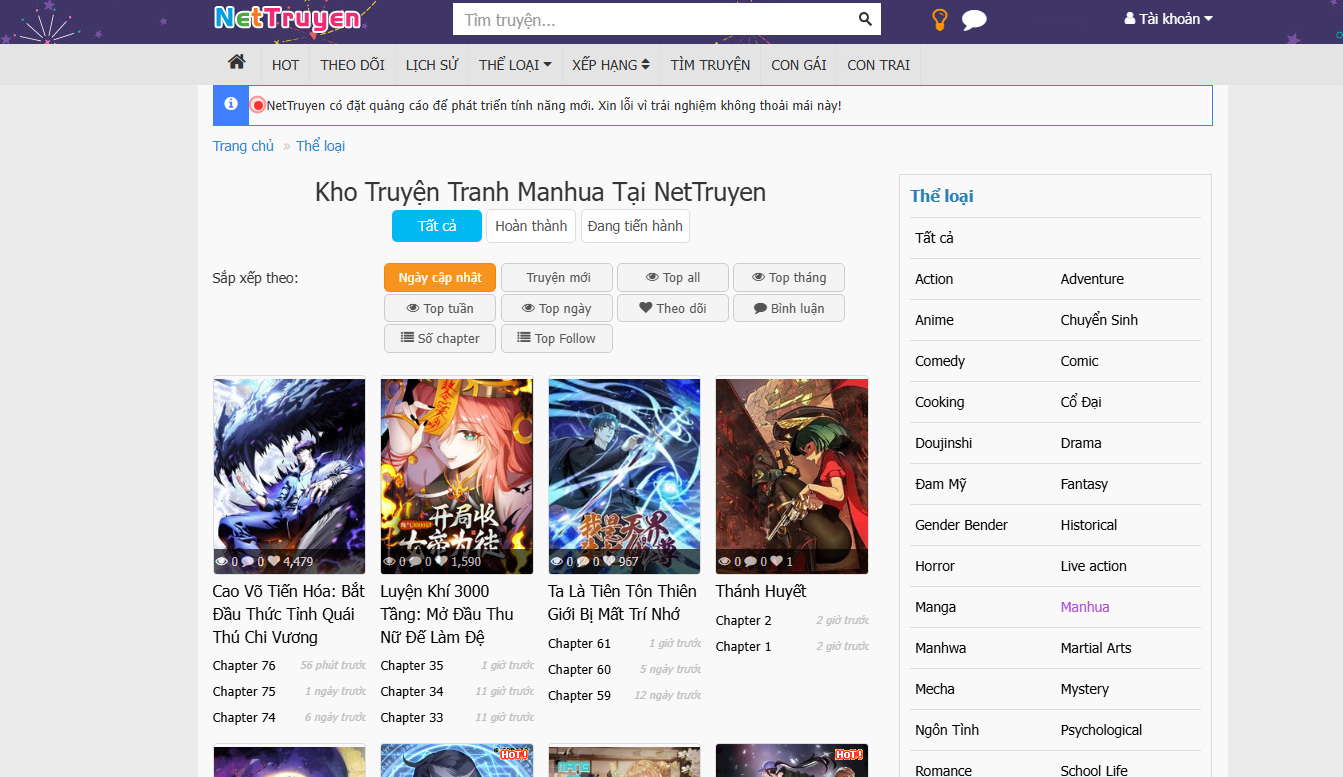Sort by Bình luận comments
The image size is (1343, 777).
[x=788, y=308]
